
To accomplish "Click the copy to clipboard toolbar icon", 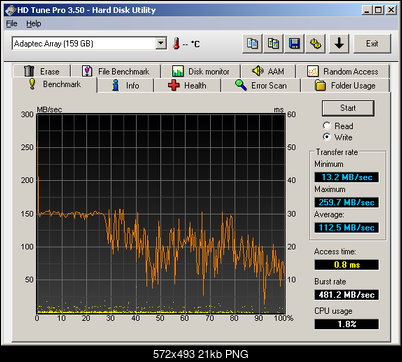I will pos(252,44).
